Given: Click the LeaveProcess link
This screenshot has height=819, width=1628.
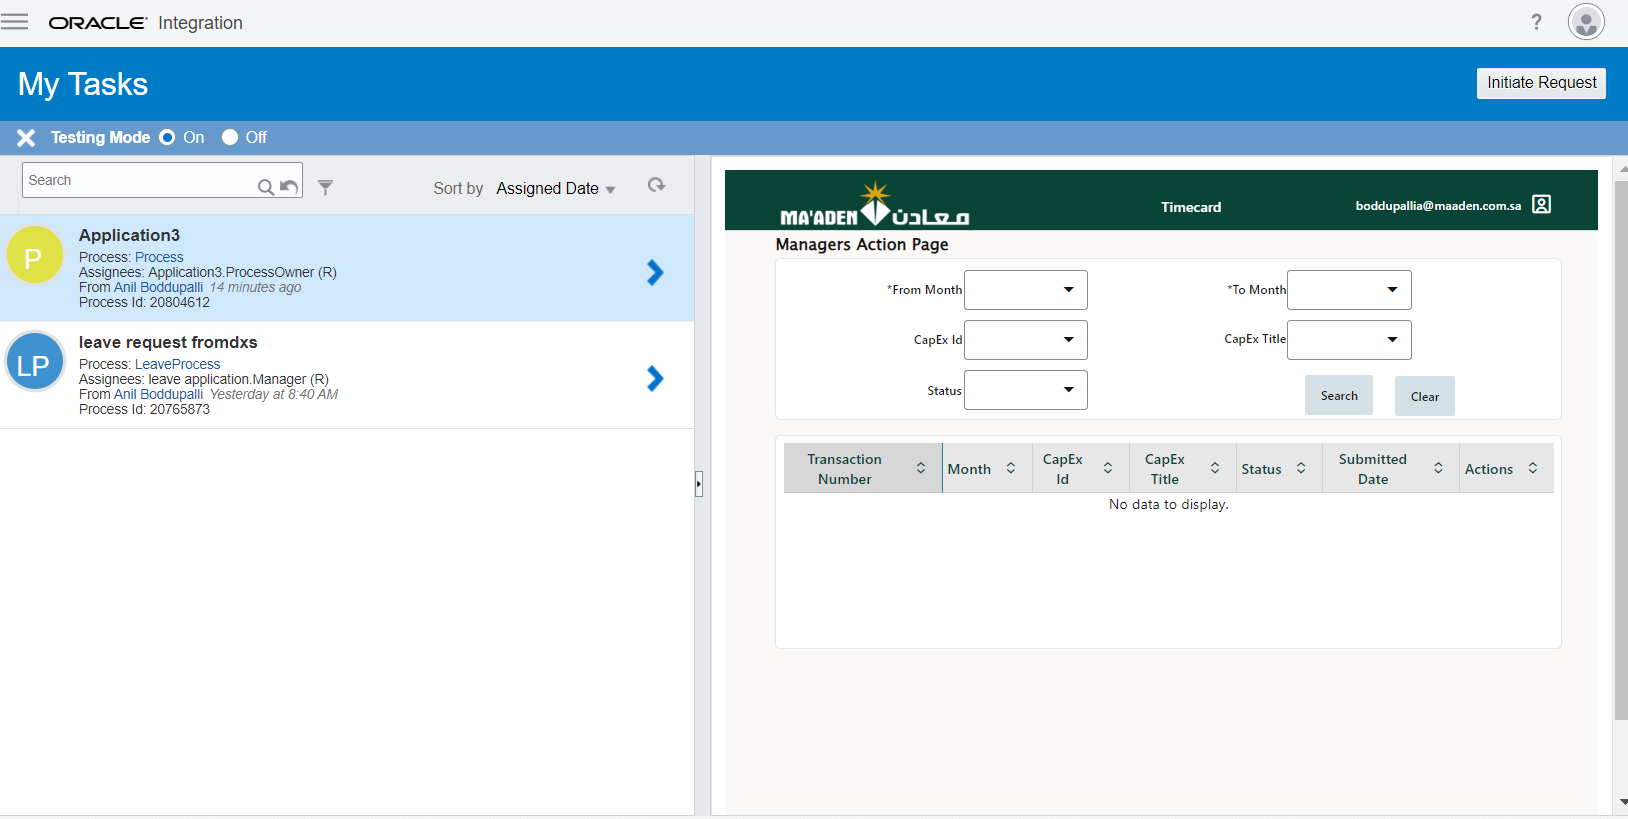Looking at the screenshot, I should tap(177, 364).
